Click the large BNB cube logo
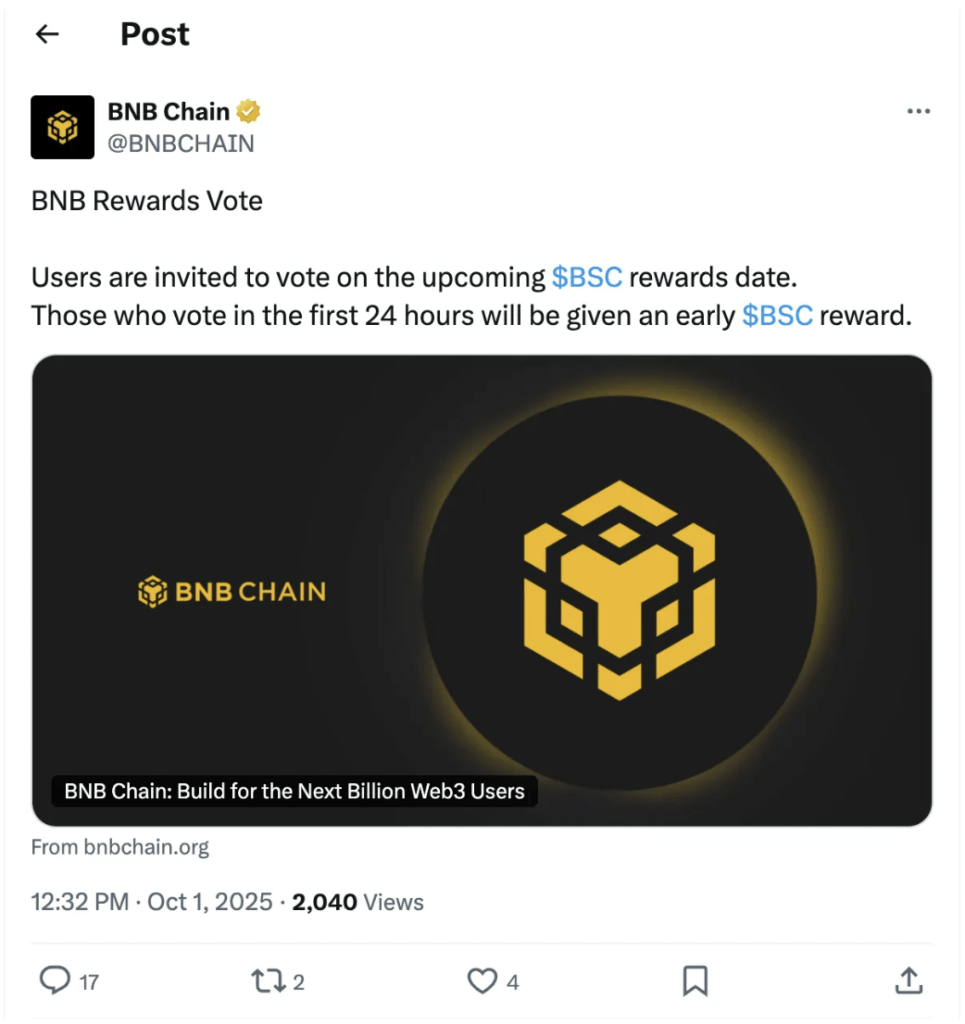The width and height of the screenshot is (965, 1024). [x=619, y=588]
